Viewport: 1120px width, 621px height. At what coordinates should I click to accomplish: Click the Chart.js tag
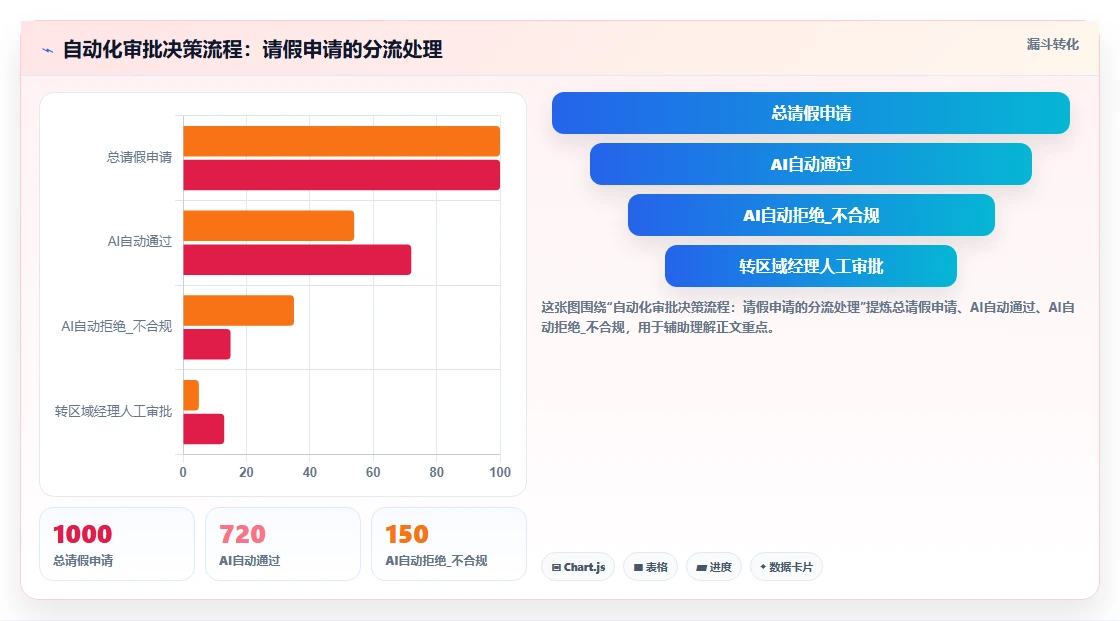pos(578,567)
